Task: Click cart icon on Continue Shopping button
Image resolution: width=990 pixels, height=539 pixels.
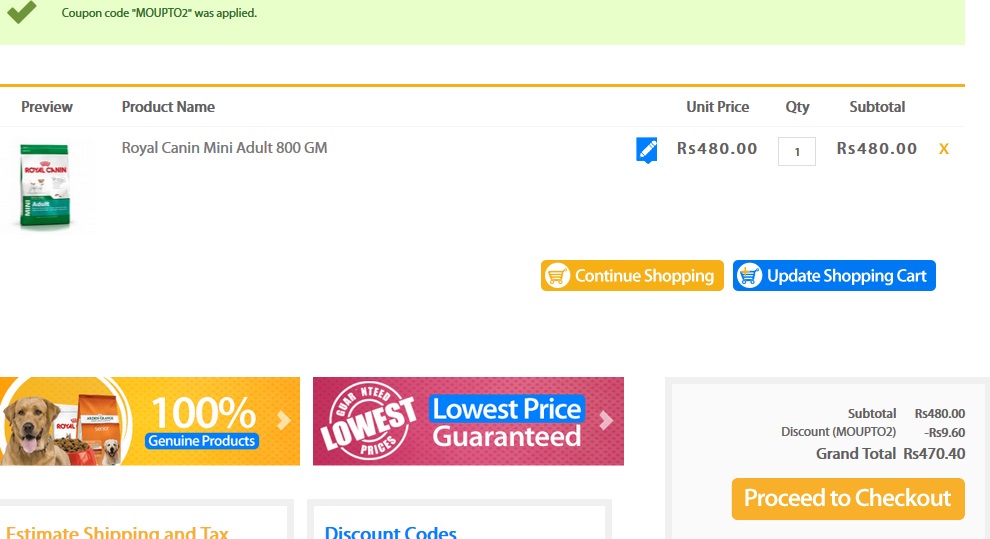Action: point(558,276)
